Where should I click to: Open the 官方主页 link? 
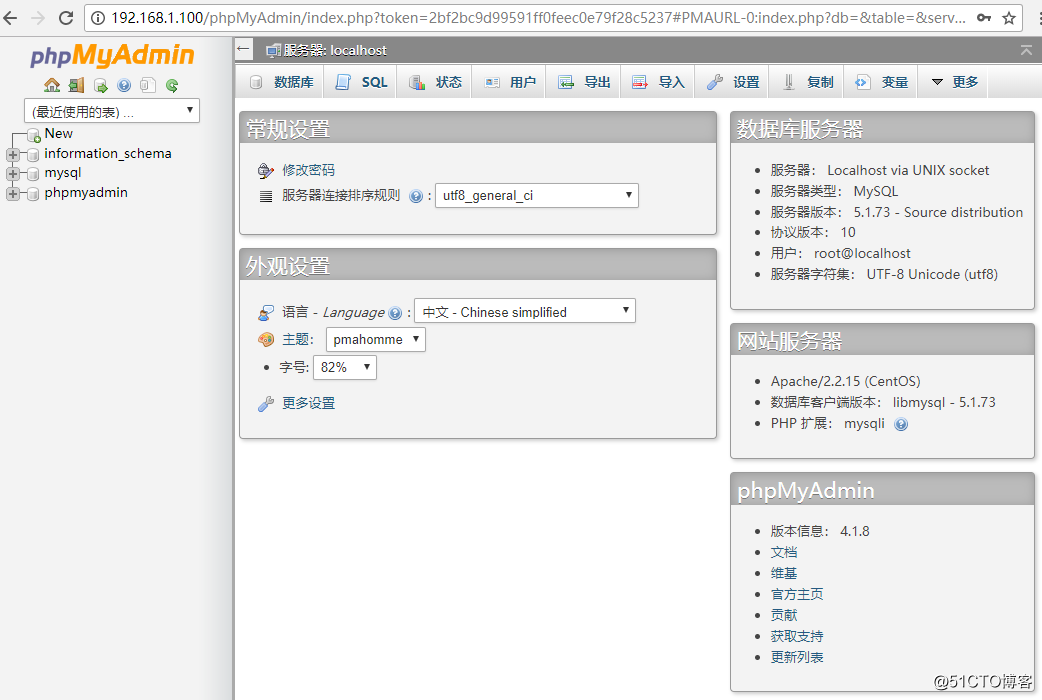[797, 594]
